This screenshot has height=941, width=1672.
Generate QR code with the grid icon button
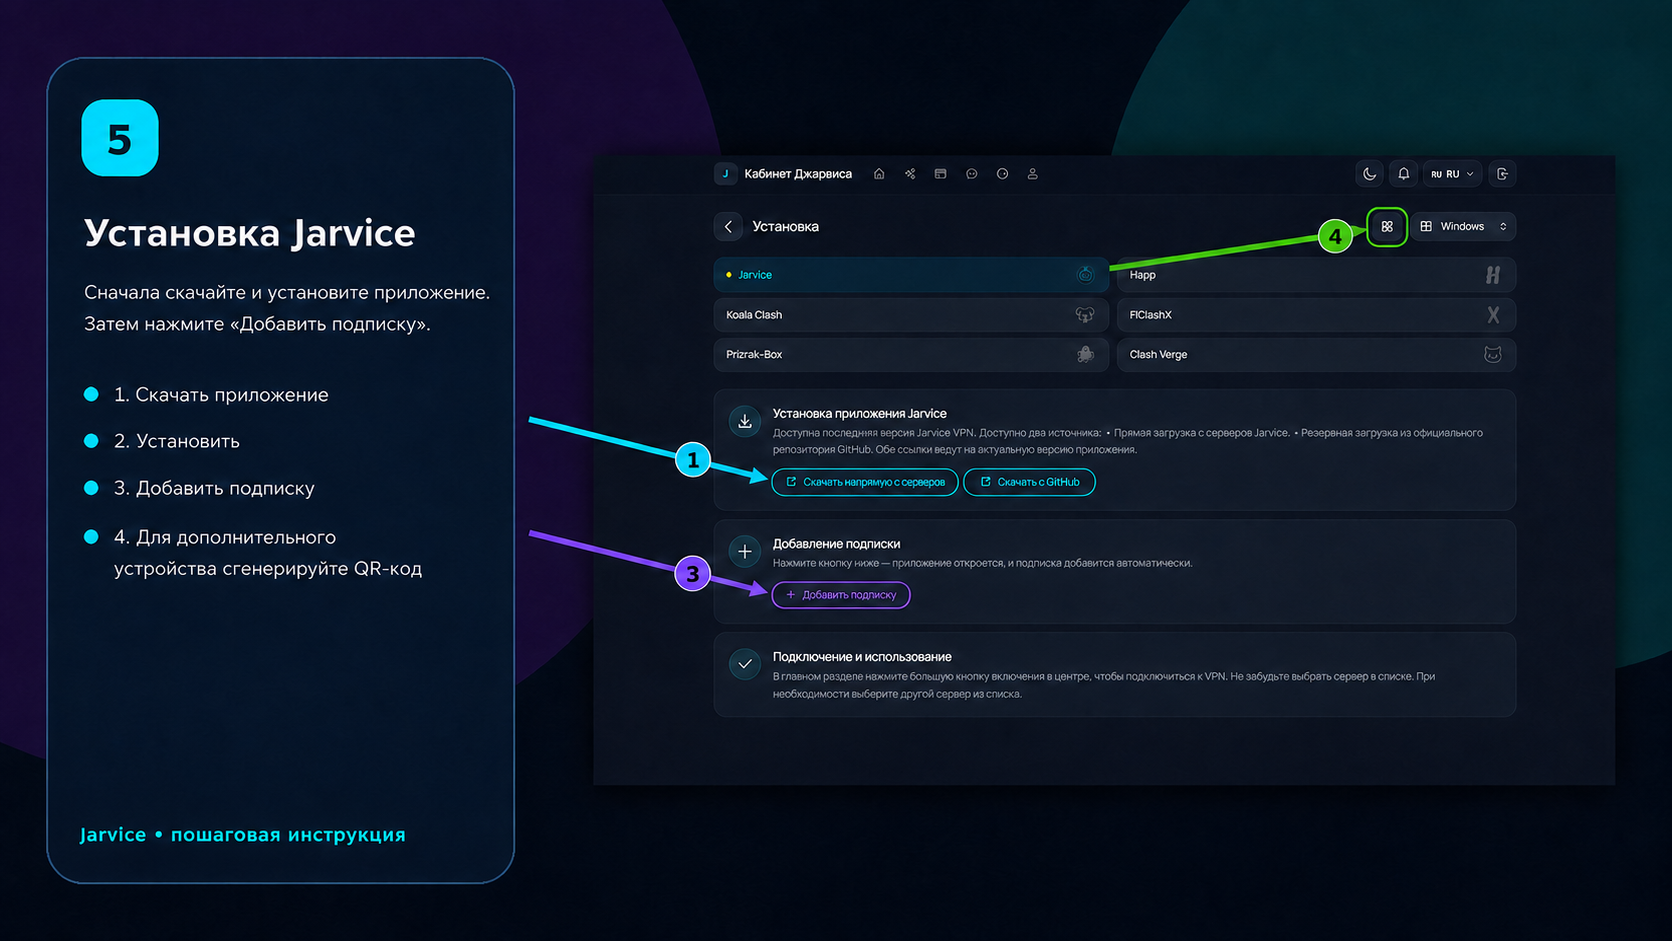(1387, 227)
